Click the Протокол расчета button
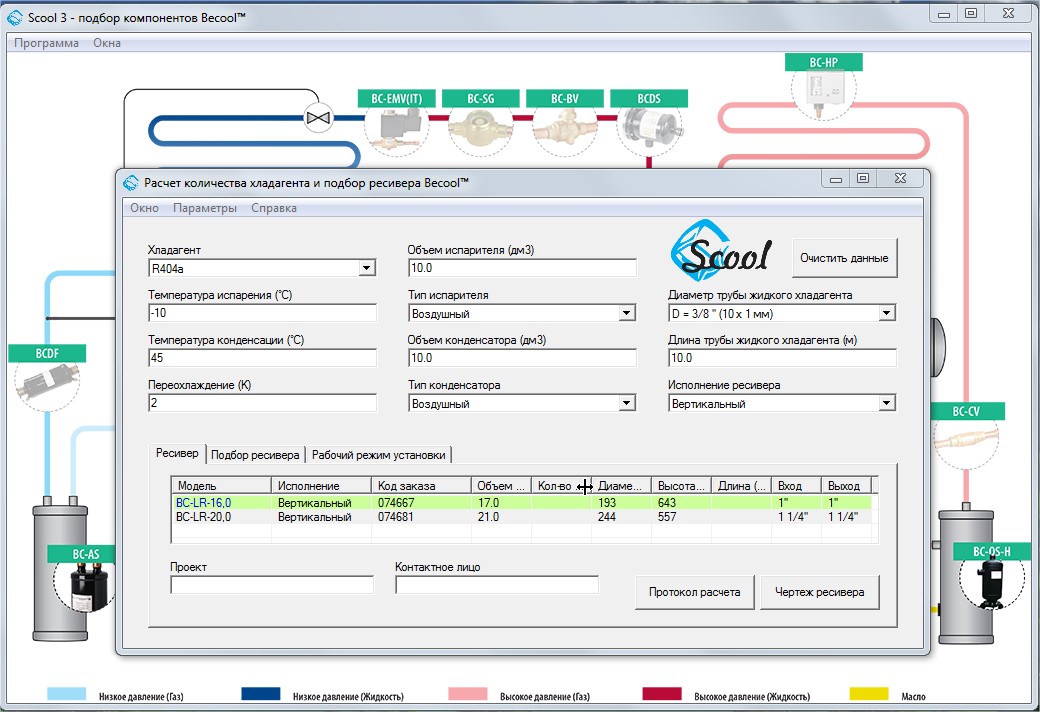The image size is (1040, 712). pos(694,592)
